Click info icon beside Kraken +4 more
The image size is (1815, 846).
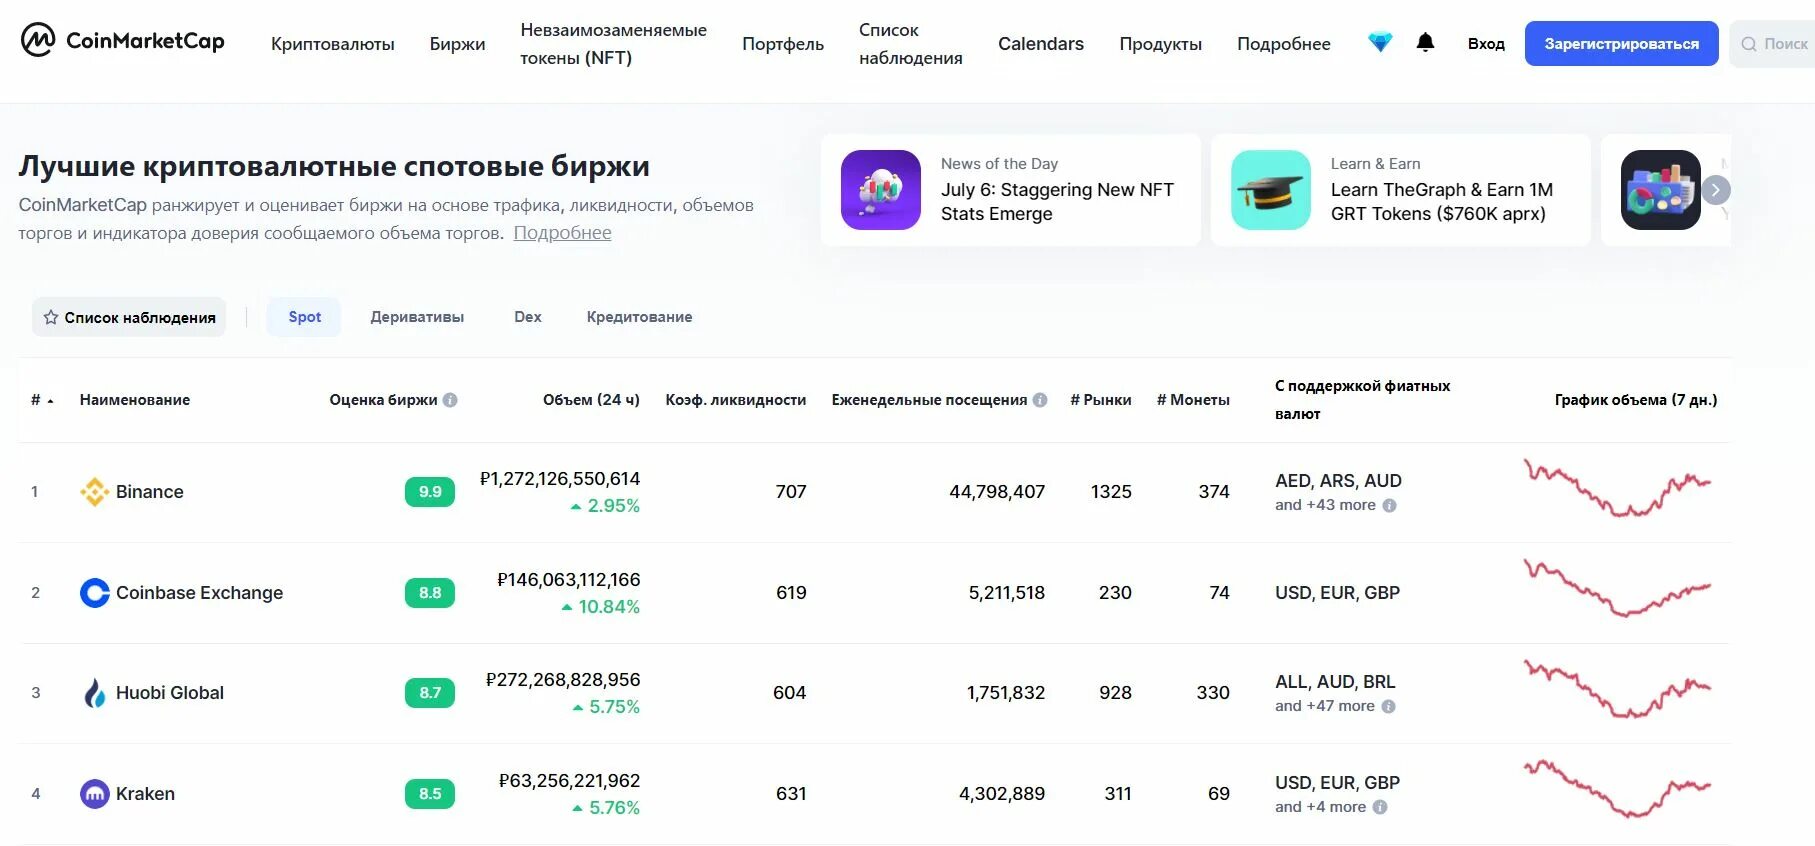click(1380, 808)
